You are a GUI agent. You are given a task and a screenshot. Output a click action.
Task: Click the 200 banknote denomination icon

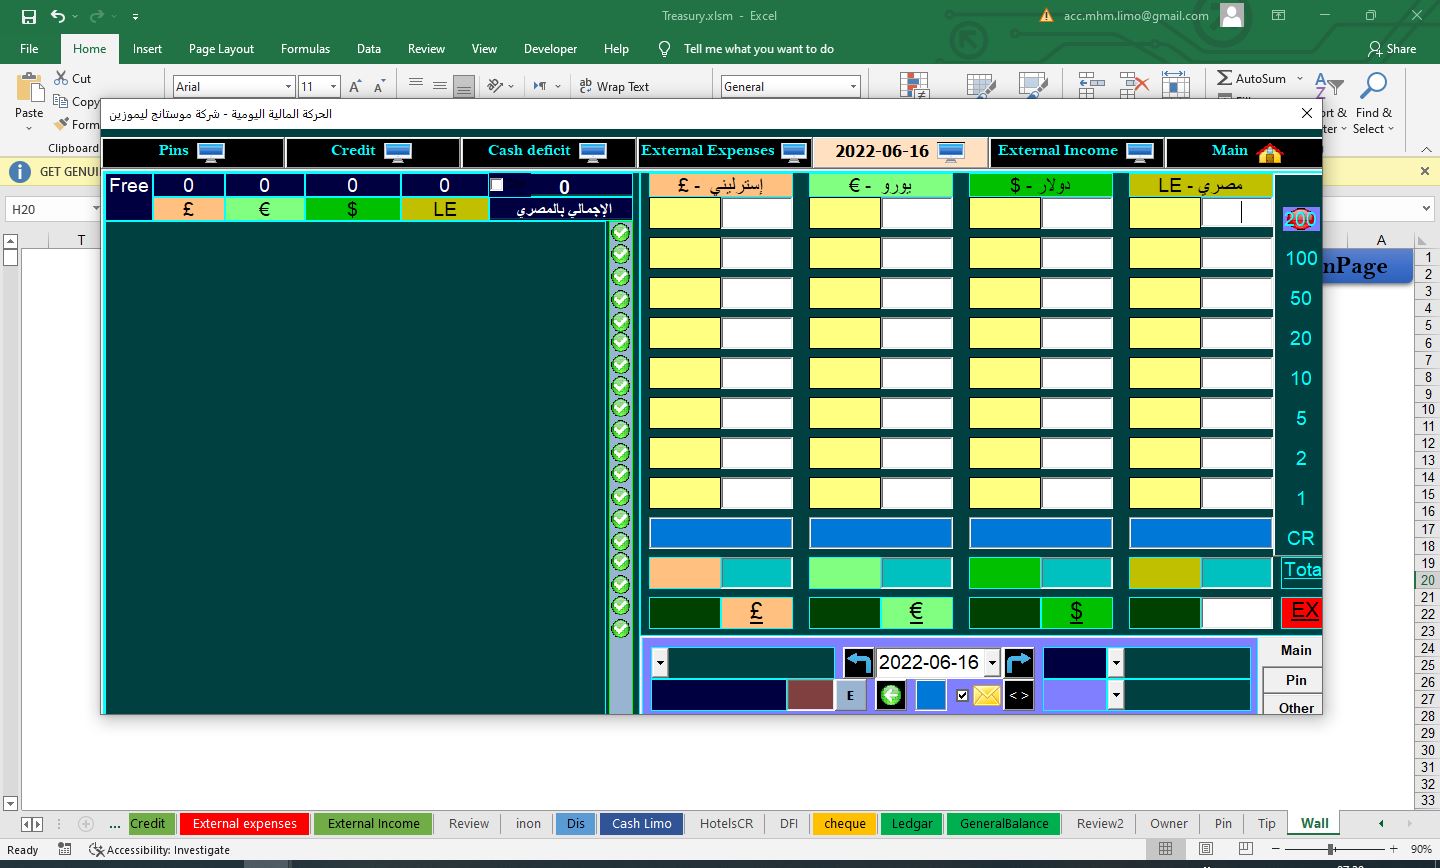click(1300, 219)
